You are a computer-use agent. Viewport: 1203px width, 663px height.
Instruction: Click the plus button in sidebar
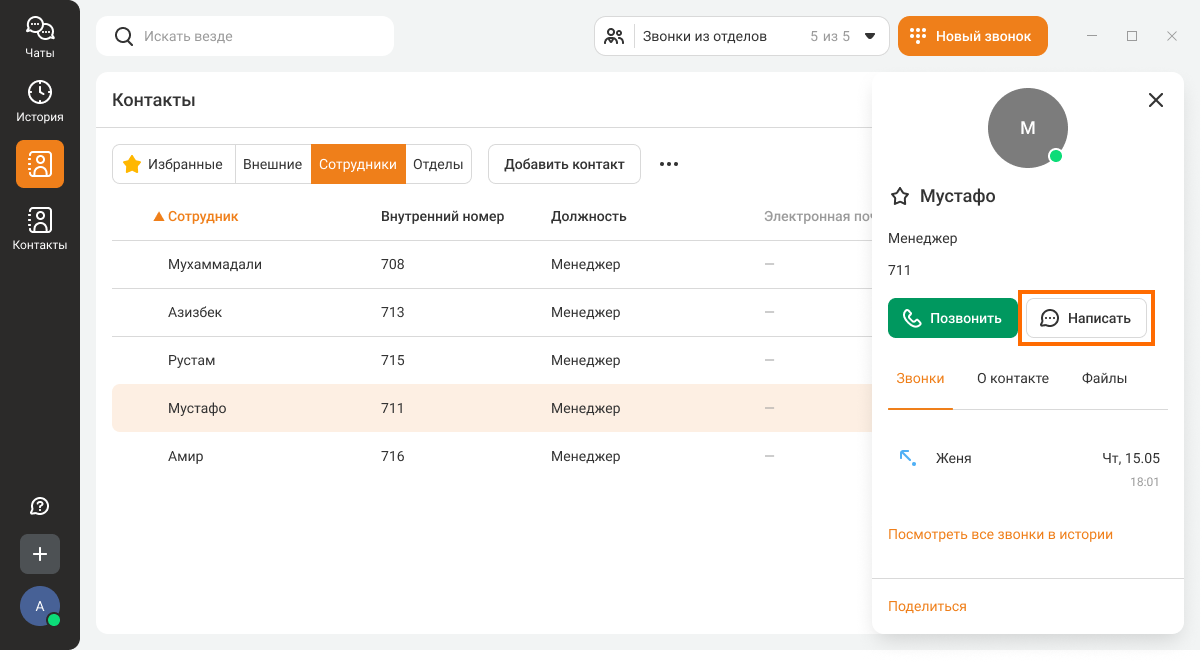(x=40, y=554)
